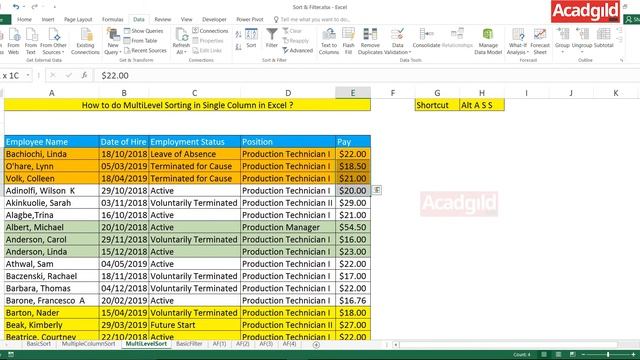Click Recent Sources button
The width and height of the screenshot is (640, 360).
145,51
